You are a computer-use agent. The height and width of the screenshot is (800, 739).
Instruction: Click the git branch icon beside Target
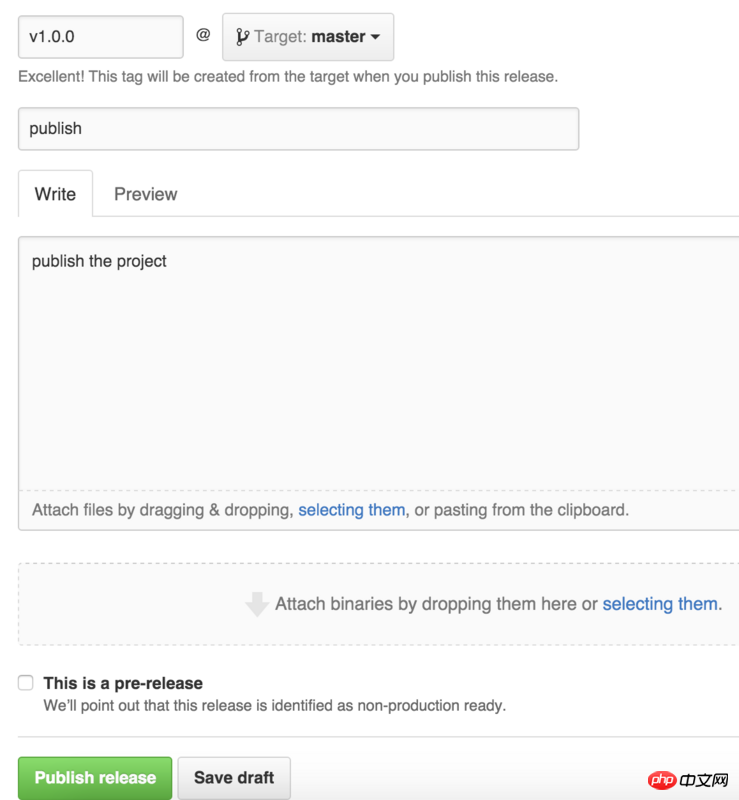point(242,37)
